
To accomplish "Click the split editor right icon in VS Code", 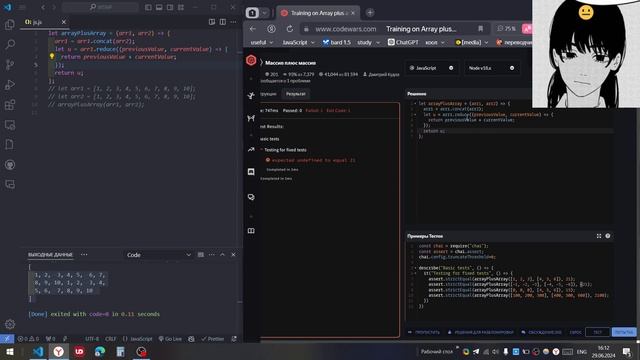I will coord(223,22).
